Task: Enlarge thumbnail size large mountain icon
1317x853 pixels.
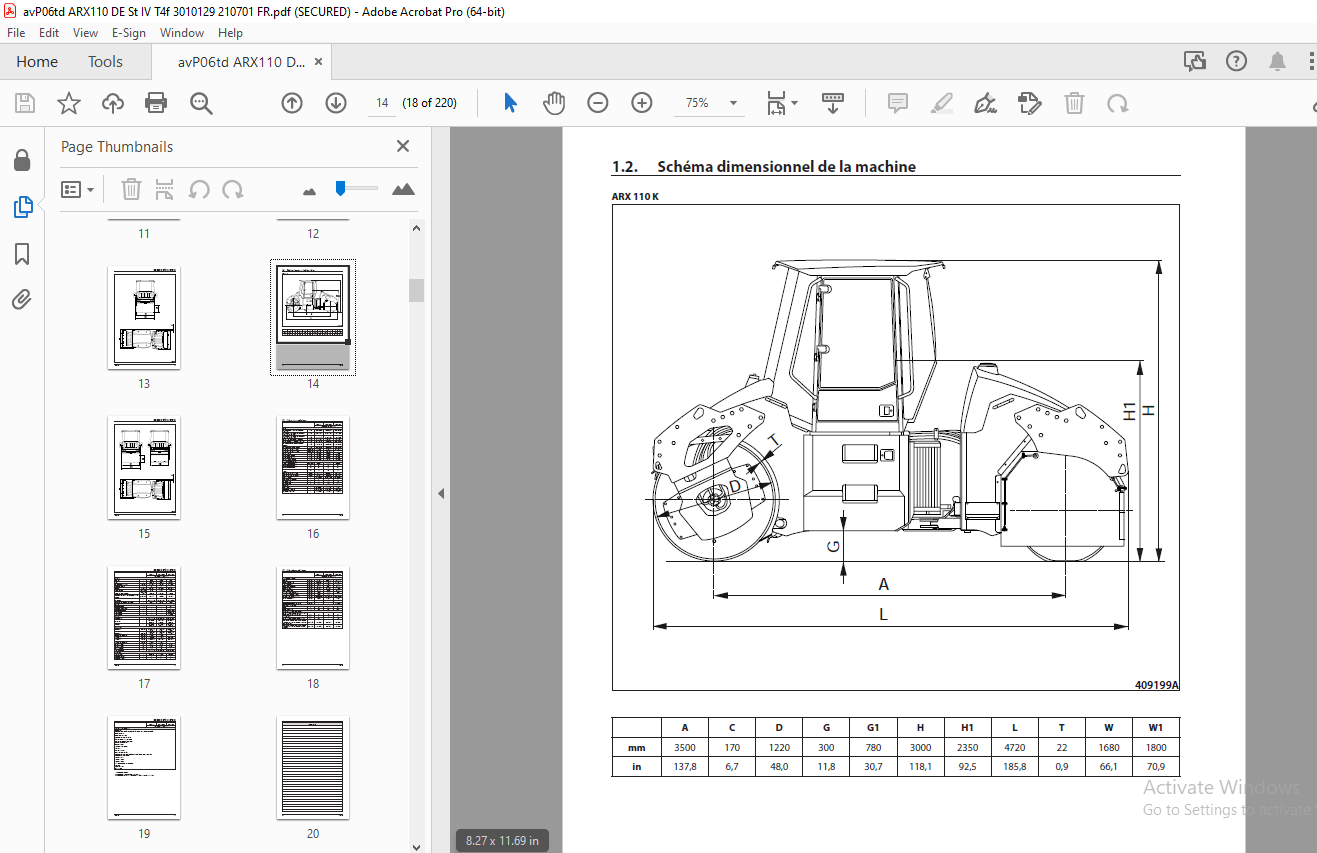Action: [403, 189]
